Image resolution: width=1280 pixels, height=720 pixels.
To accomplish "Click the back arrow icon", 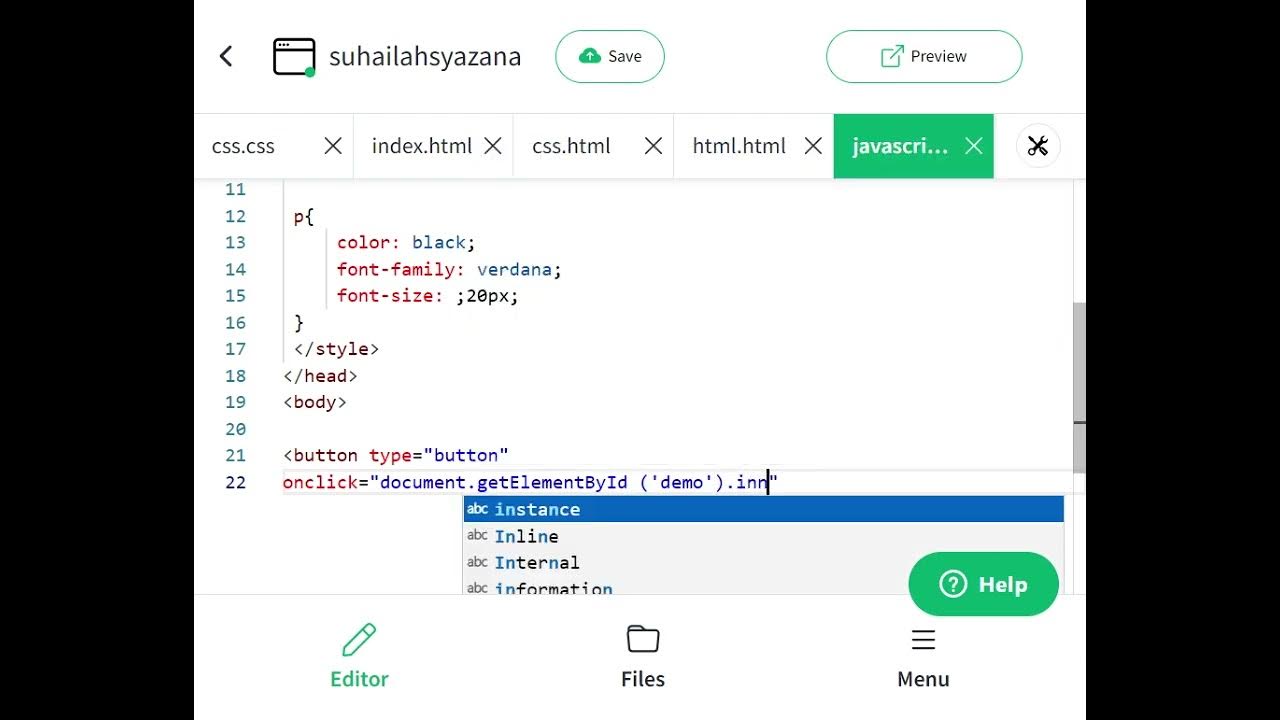I will click(226, 56).
